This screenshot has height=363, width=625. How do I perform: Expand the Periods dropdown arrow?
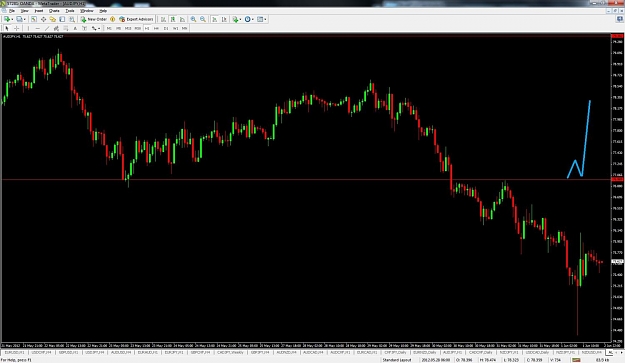pos(253,19)
